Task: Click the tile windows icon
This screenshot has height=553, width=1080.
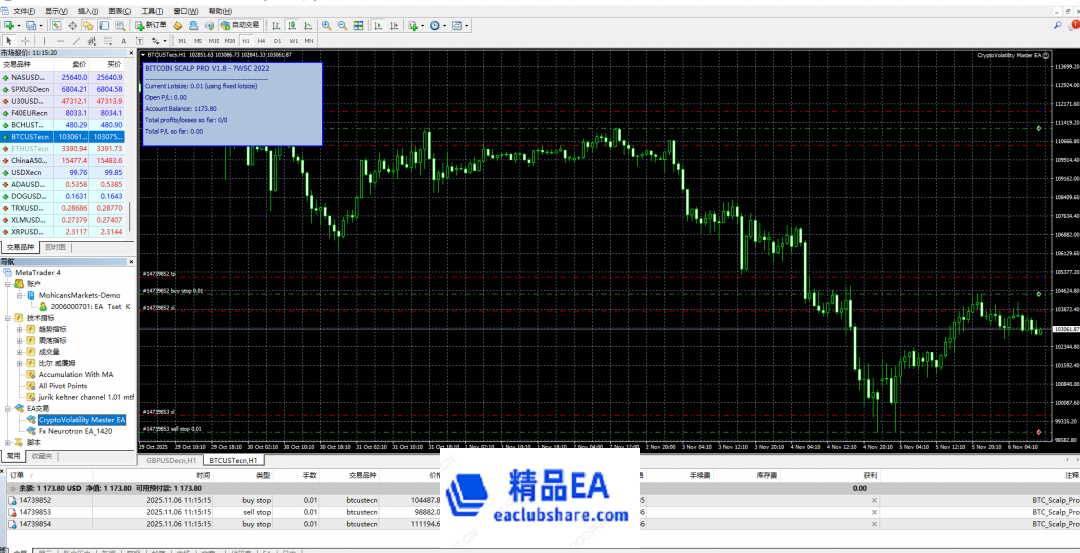Action: click(x=356, y=24)
